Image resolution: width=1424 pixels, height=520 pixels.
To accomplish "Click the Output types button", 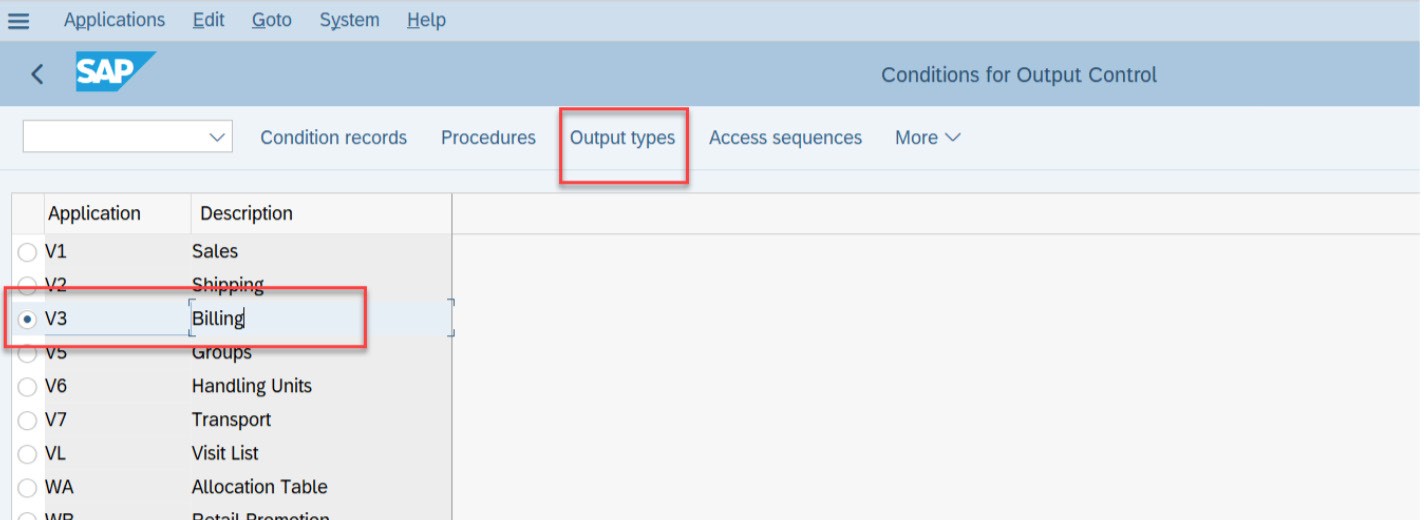I will point(622,138).
